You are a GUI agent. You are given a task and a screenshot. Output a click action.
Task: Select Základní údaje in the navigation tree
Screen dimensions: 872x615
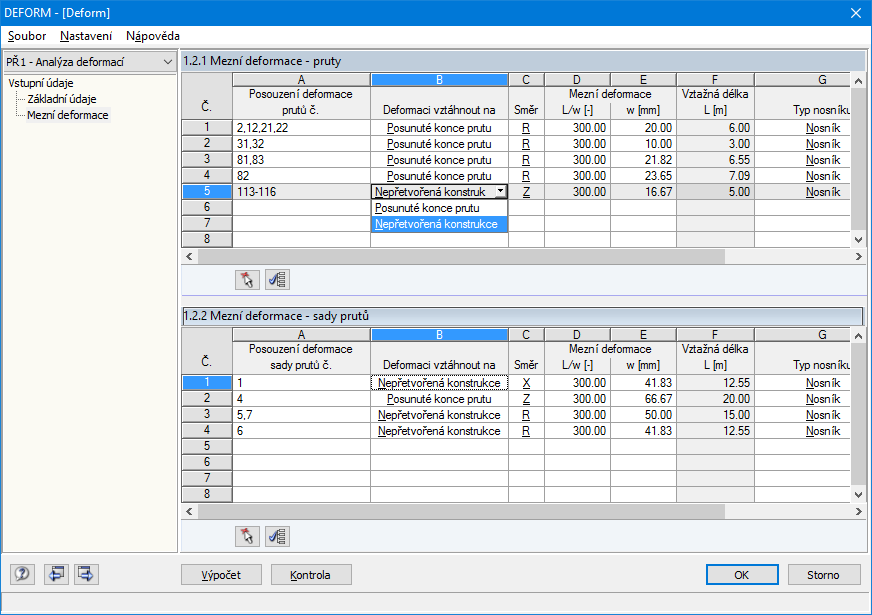(60, 98)
